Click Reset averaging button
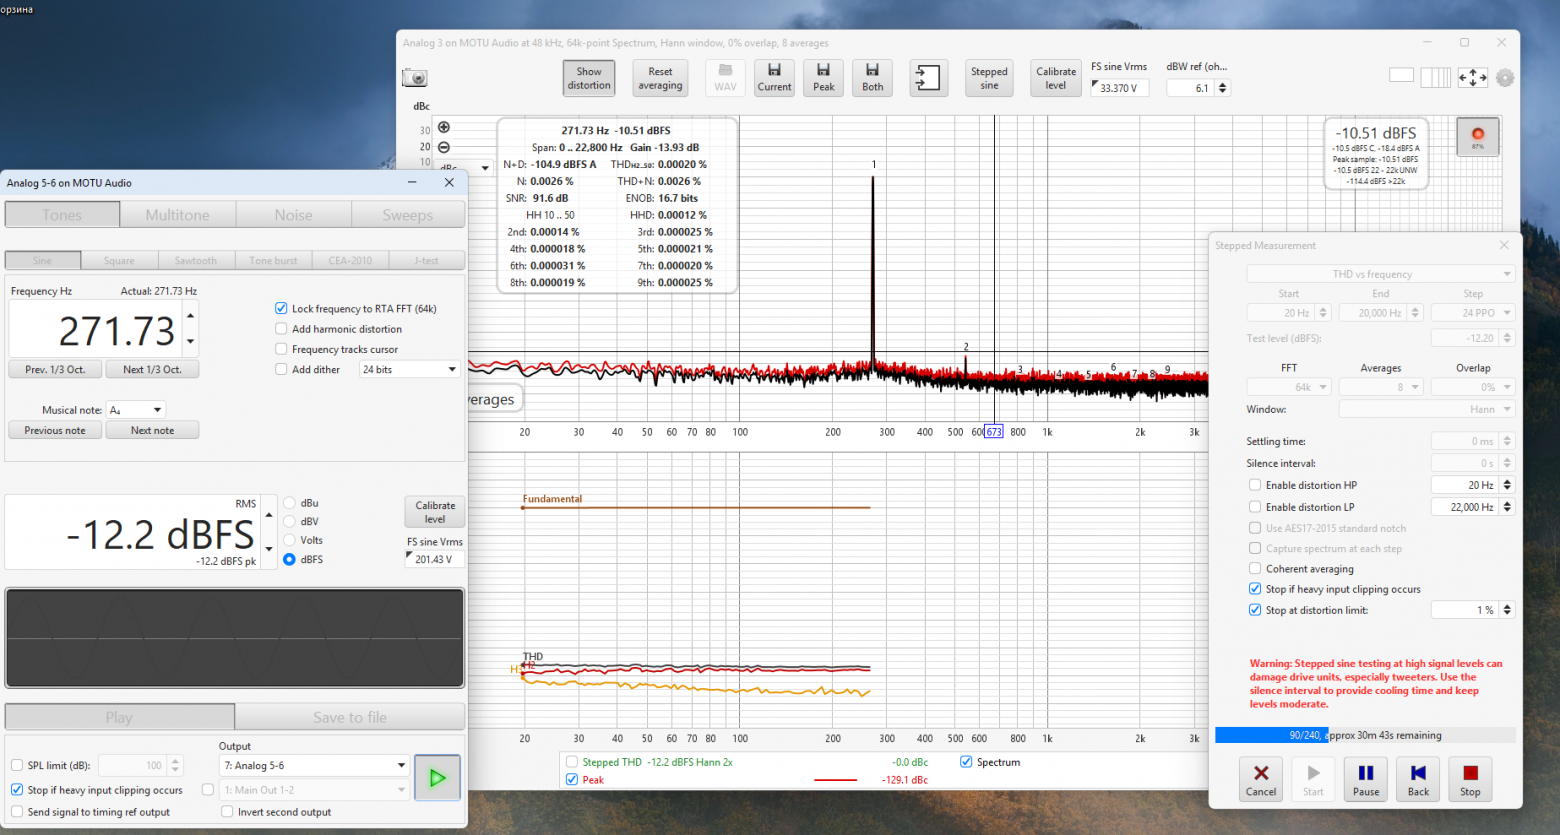 click(660, 78)
